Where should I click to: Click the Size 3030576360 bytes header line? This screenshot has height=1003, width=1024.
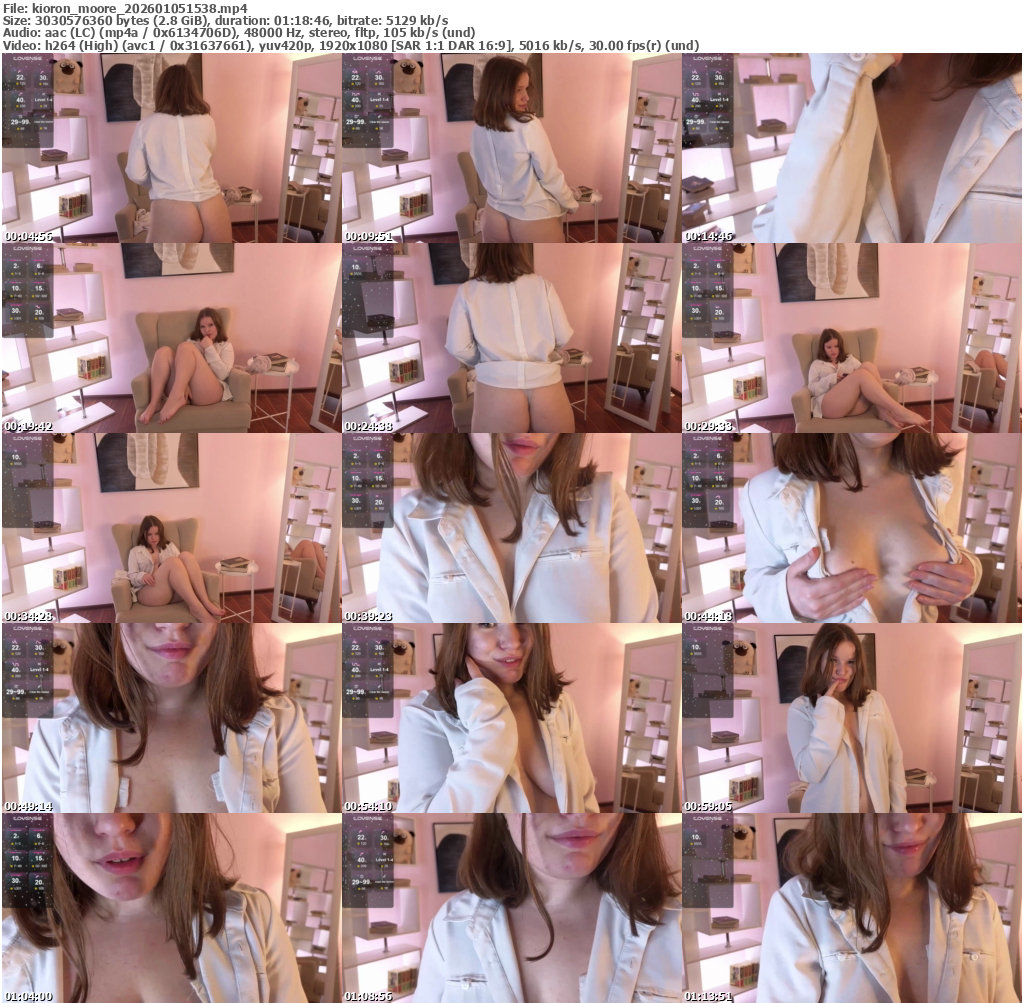coord(225,20)
